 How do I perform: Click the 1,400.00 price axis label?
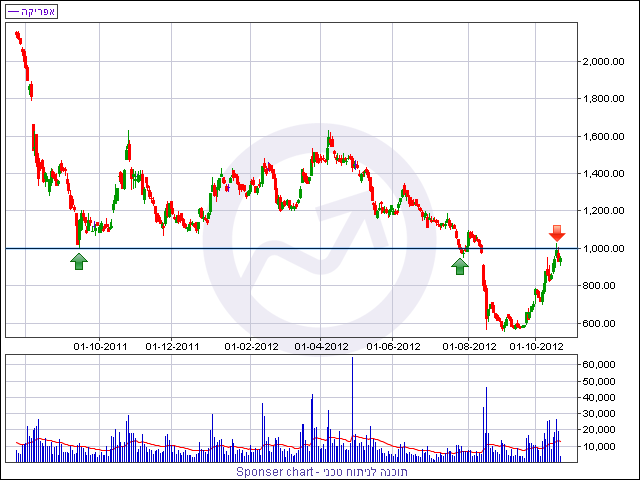[604, 173]
